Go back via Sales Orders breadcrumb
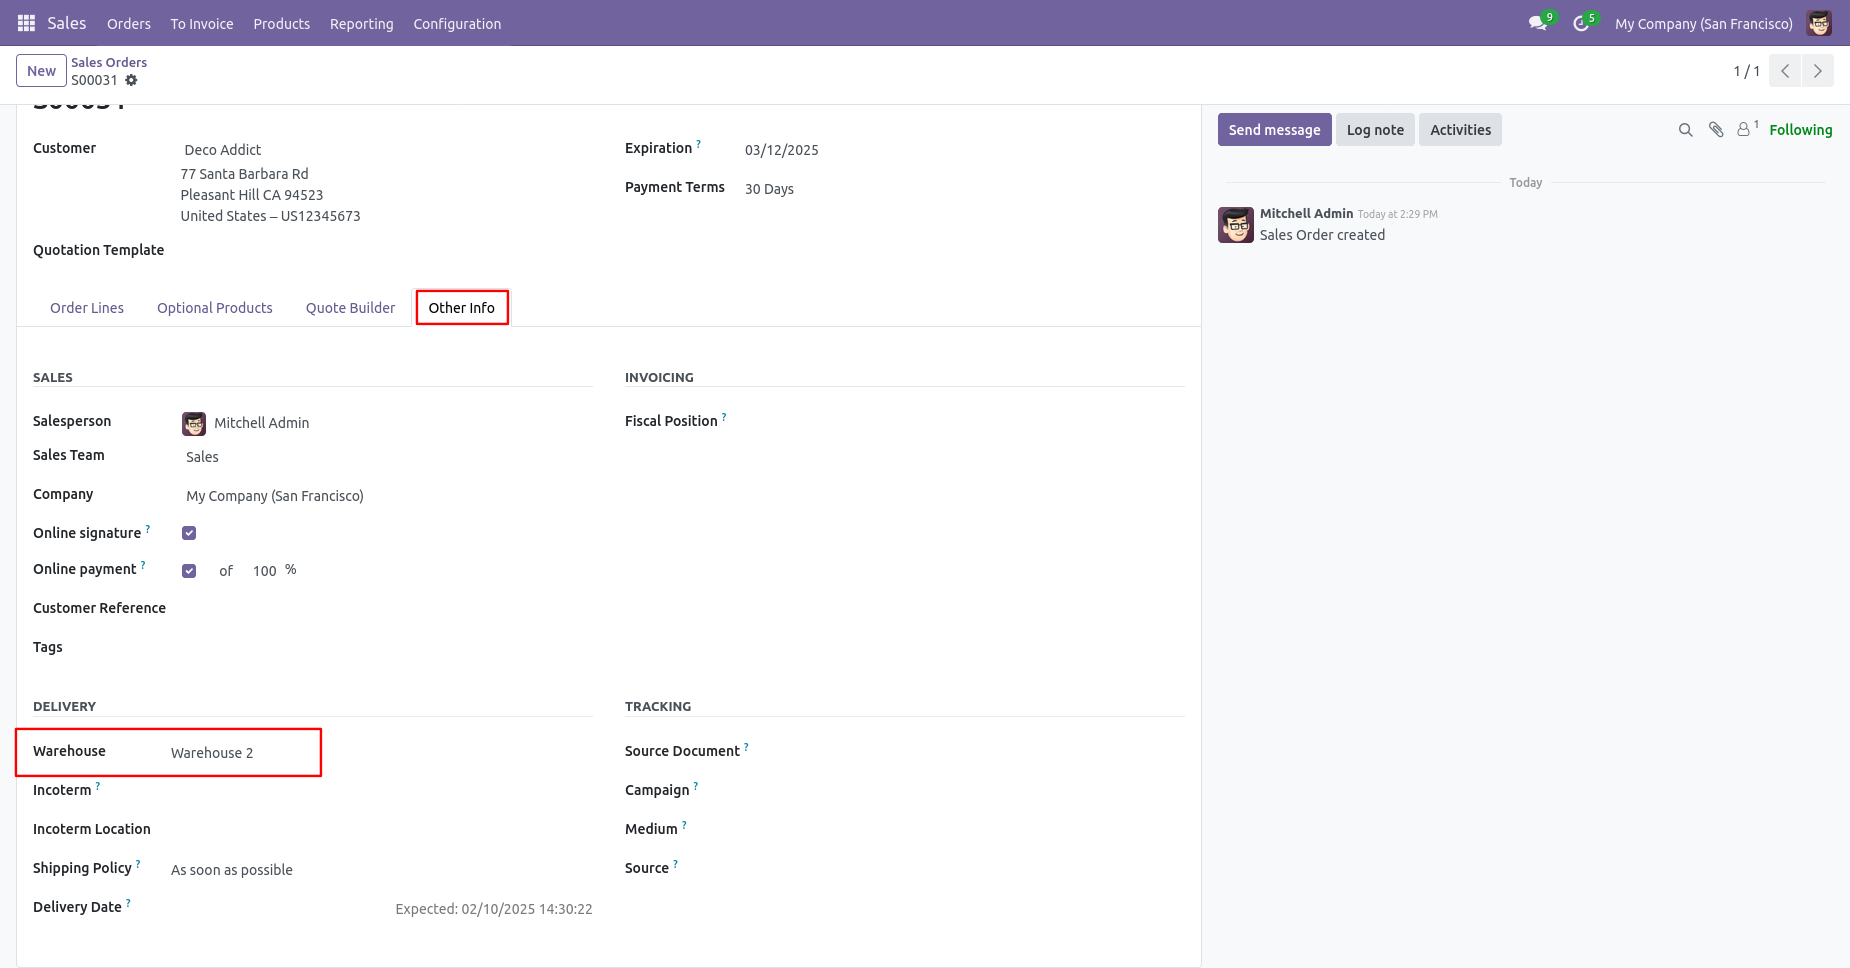The width and height of the screenshot is (1850, 968). tap(109, 62)
